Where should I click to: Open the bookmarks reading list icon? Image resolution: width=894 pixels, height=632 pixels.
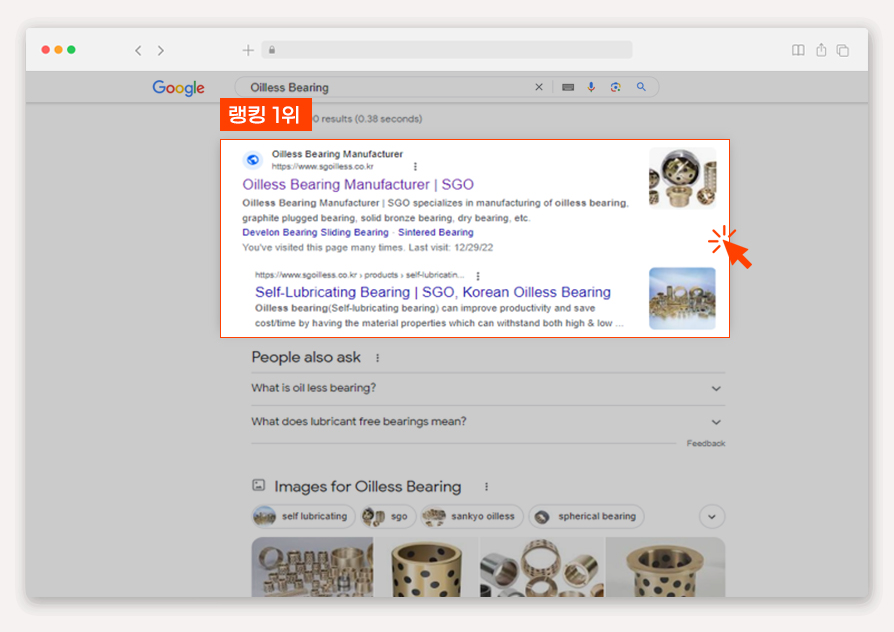click(x=798, y=50)
